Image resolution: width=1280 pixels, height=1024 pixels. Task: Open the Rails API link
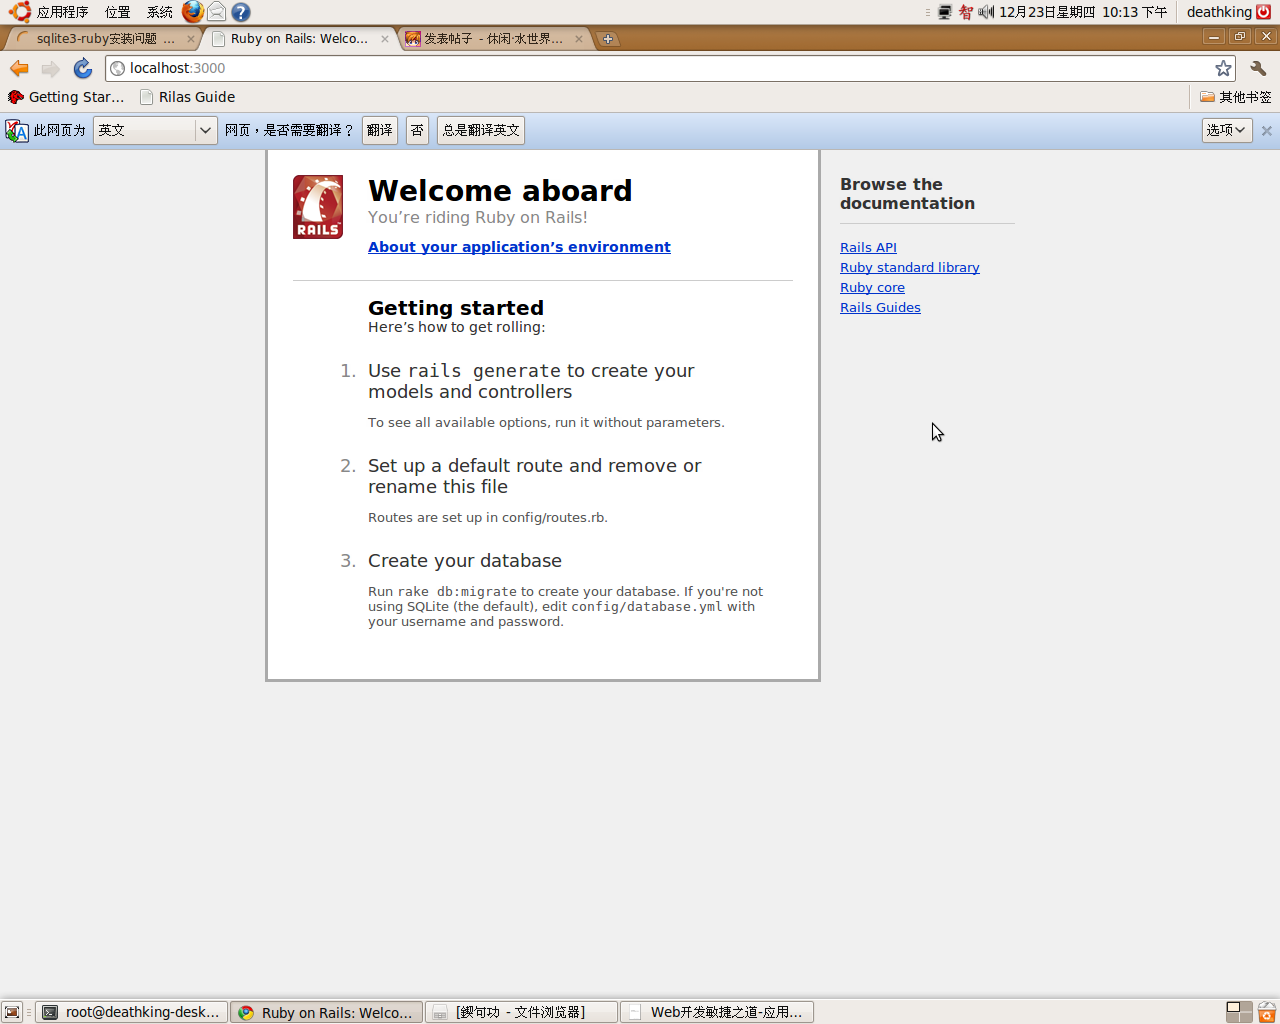pos(868,248)
